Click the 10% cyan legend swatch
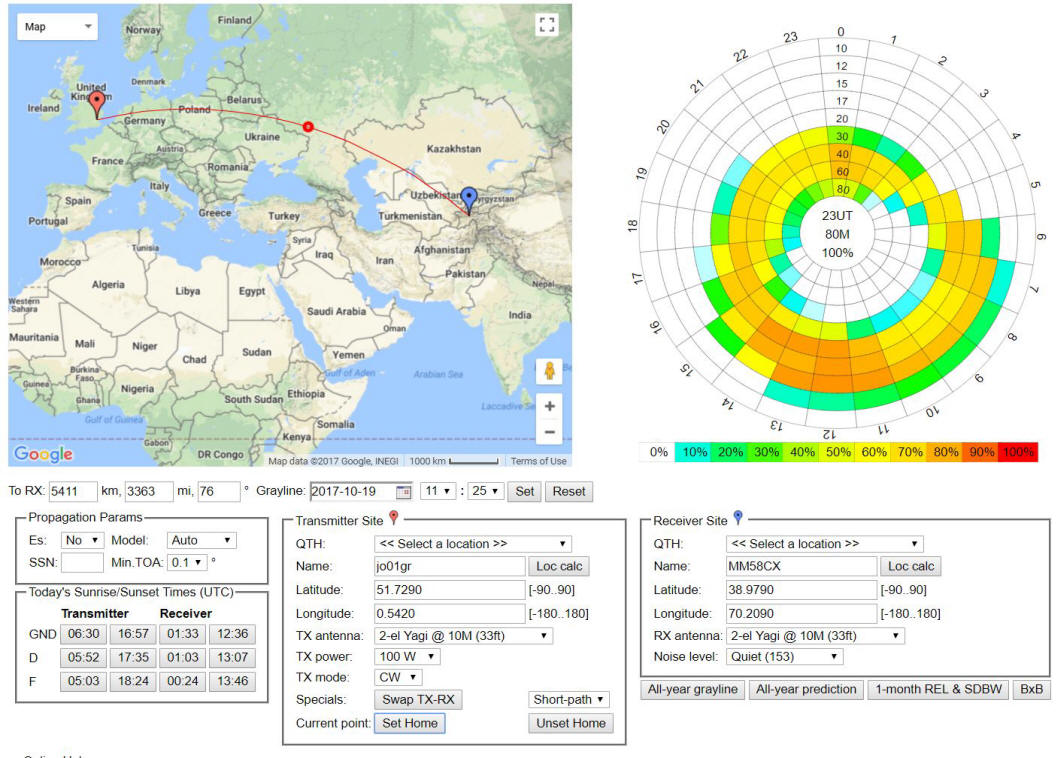 (x=694, y=452)
